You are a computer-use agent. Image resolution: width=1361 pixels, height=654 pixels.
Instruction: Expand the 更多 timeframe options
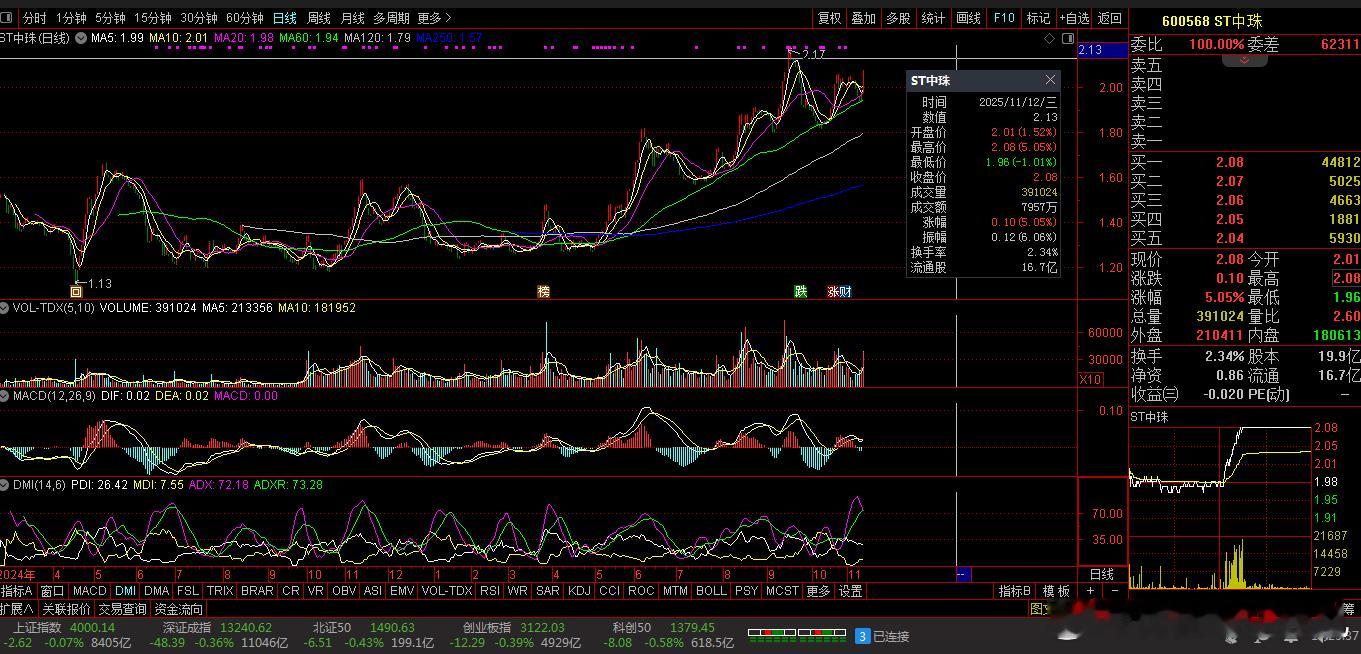click(x=434, y=18)
